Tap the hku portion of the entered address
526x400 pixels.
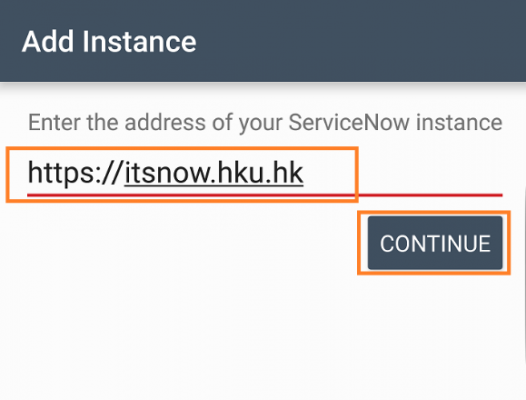point(240,173)
